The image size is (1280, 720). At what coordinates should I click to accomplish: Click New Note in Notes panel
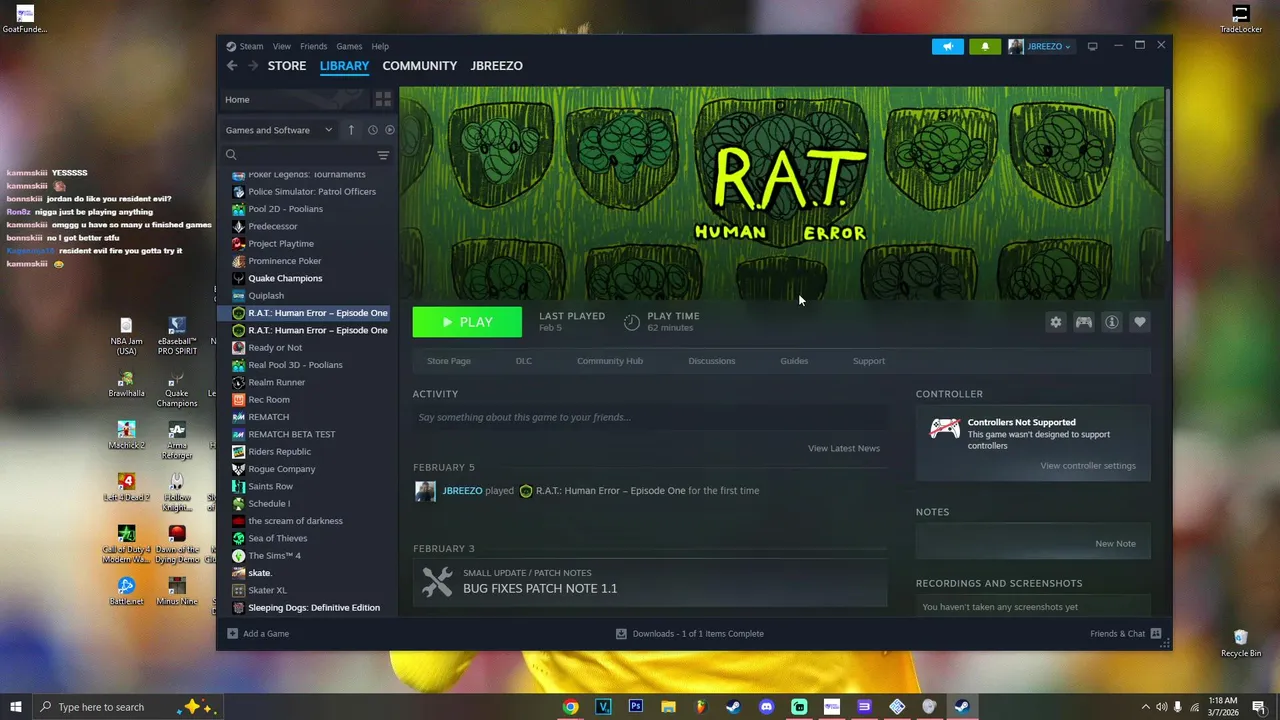coord(1115,544)
